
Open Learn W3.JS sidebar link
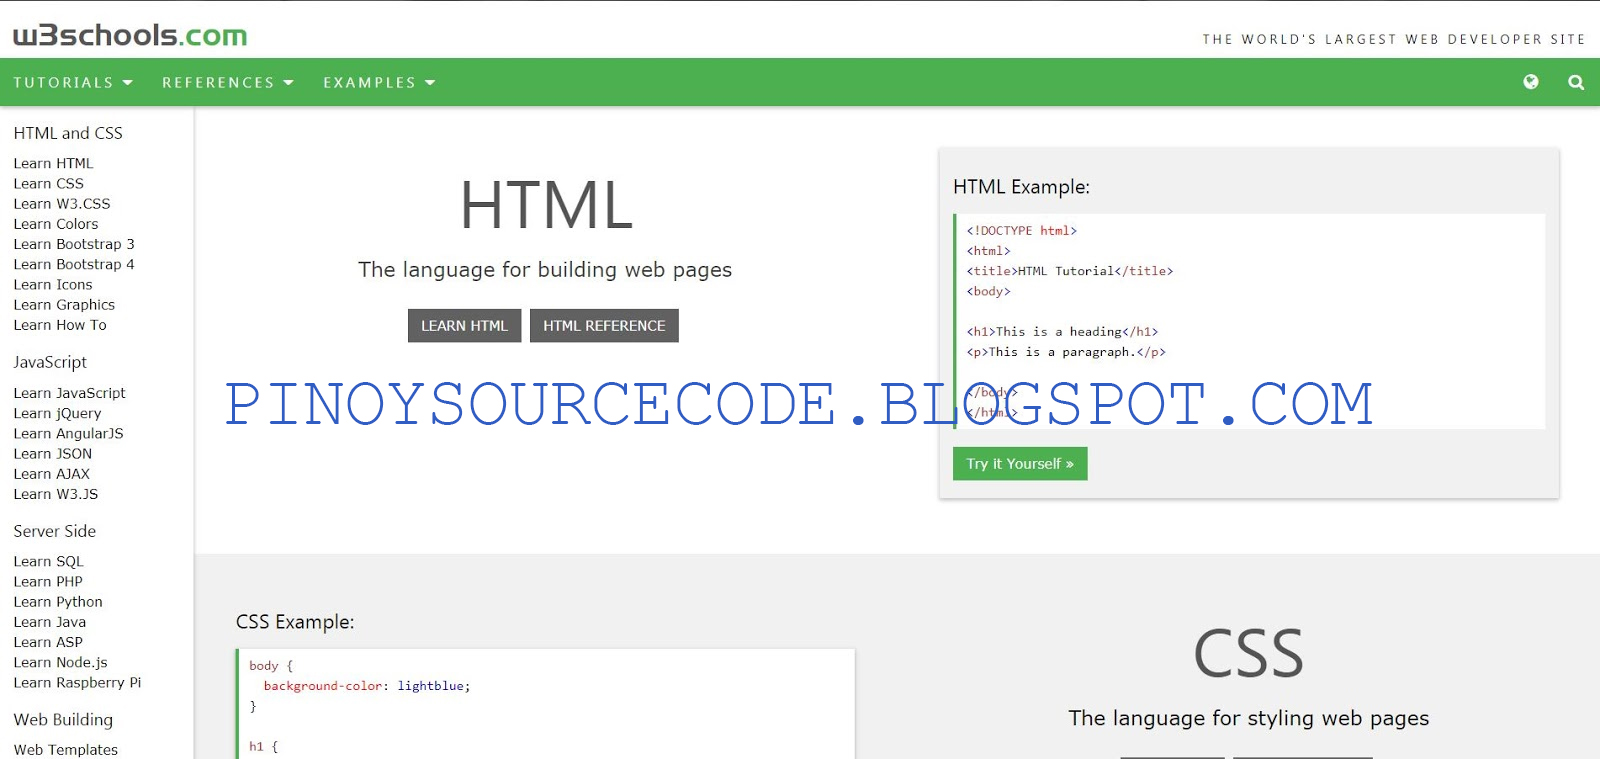pyautogui.click(x=56, y=494)
